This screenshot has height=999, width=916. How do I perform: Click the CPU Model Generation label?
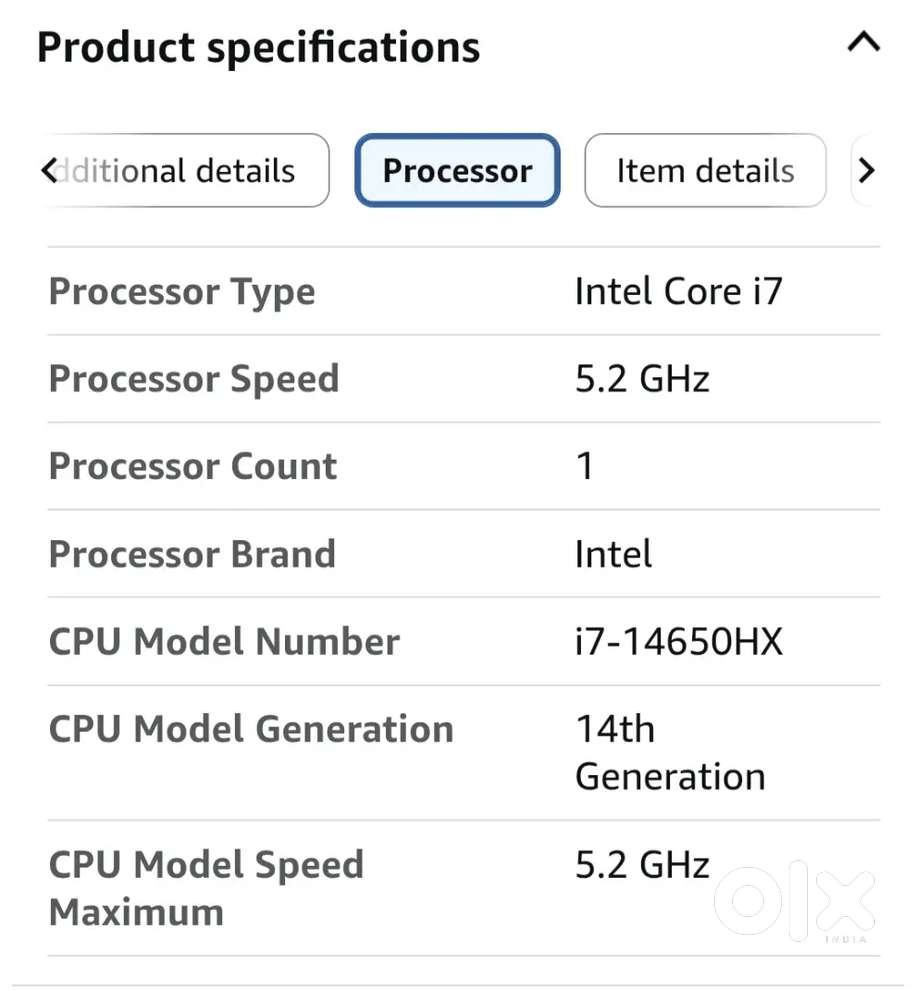point(251,729)
